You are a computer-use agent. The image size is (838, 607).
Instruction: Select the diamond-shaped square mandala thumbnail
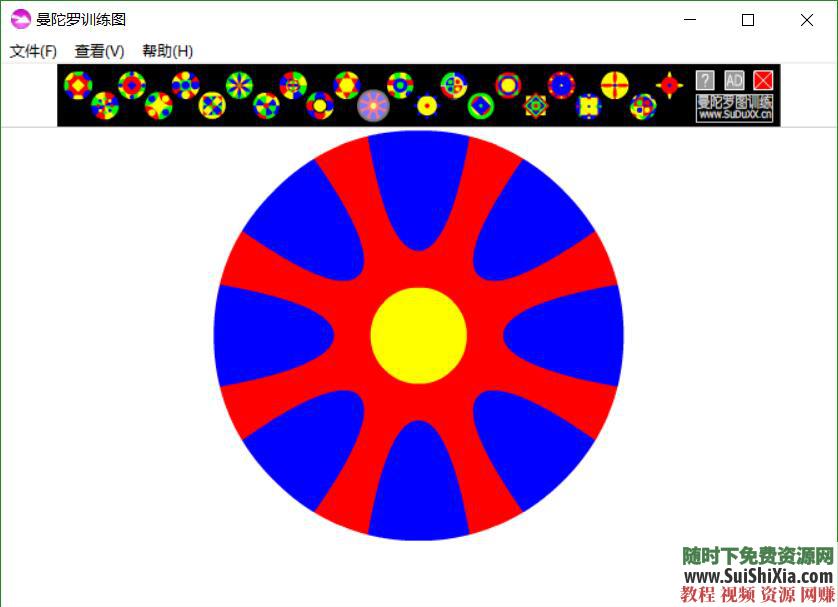pyautogui.click(x=535, y=105)
